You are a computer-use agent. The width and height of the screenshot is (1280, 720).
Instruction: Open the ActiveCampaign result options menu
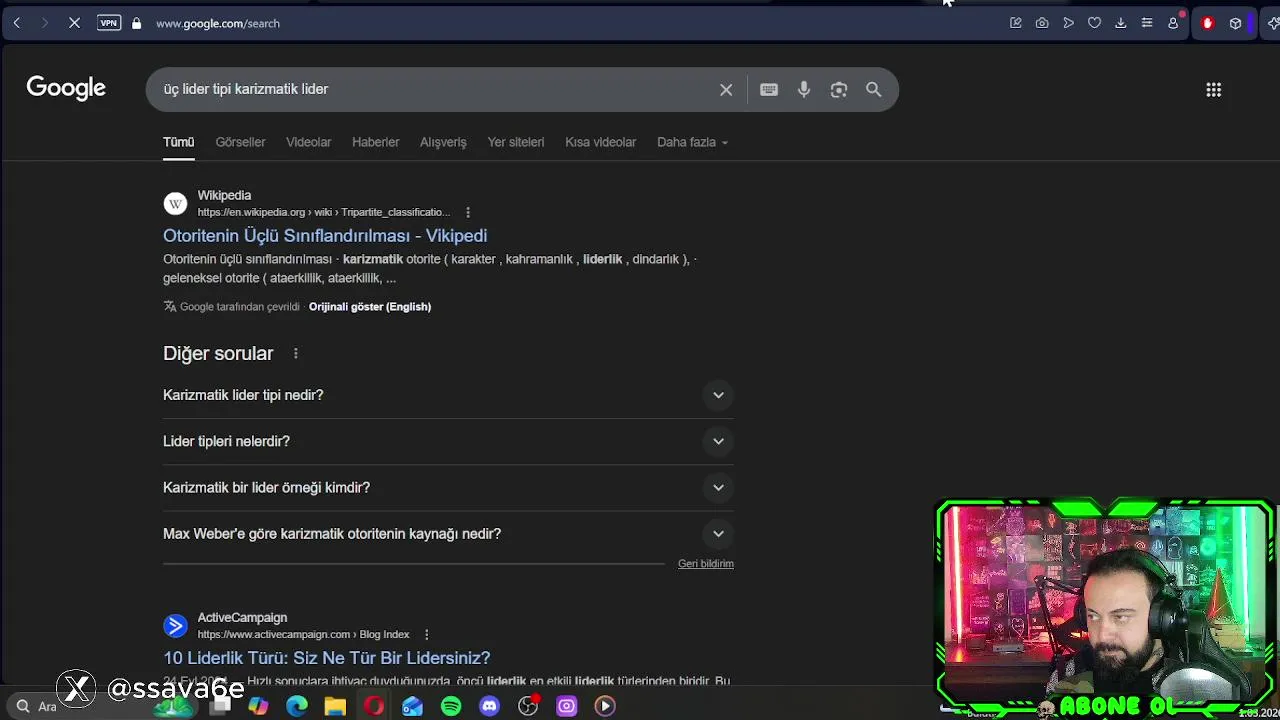coord(426,634)
